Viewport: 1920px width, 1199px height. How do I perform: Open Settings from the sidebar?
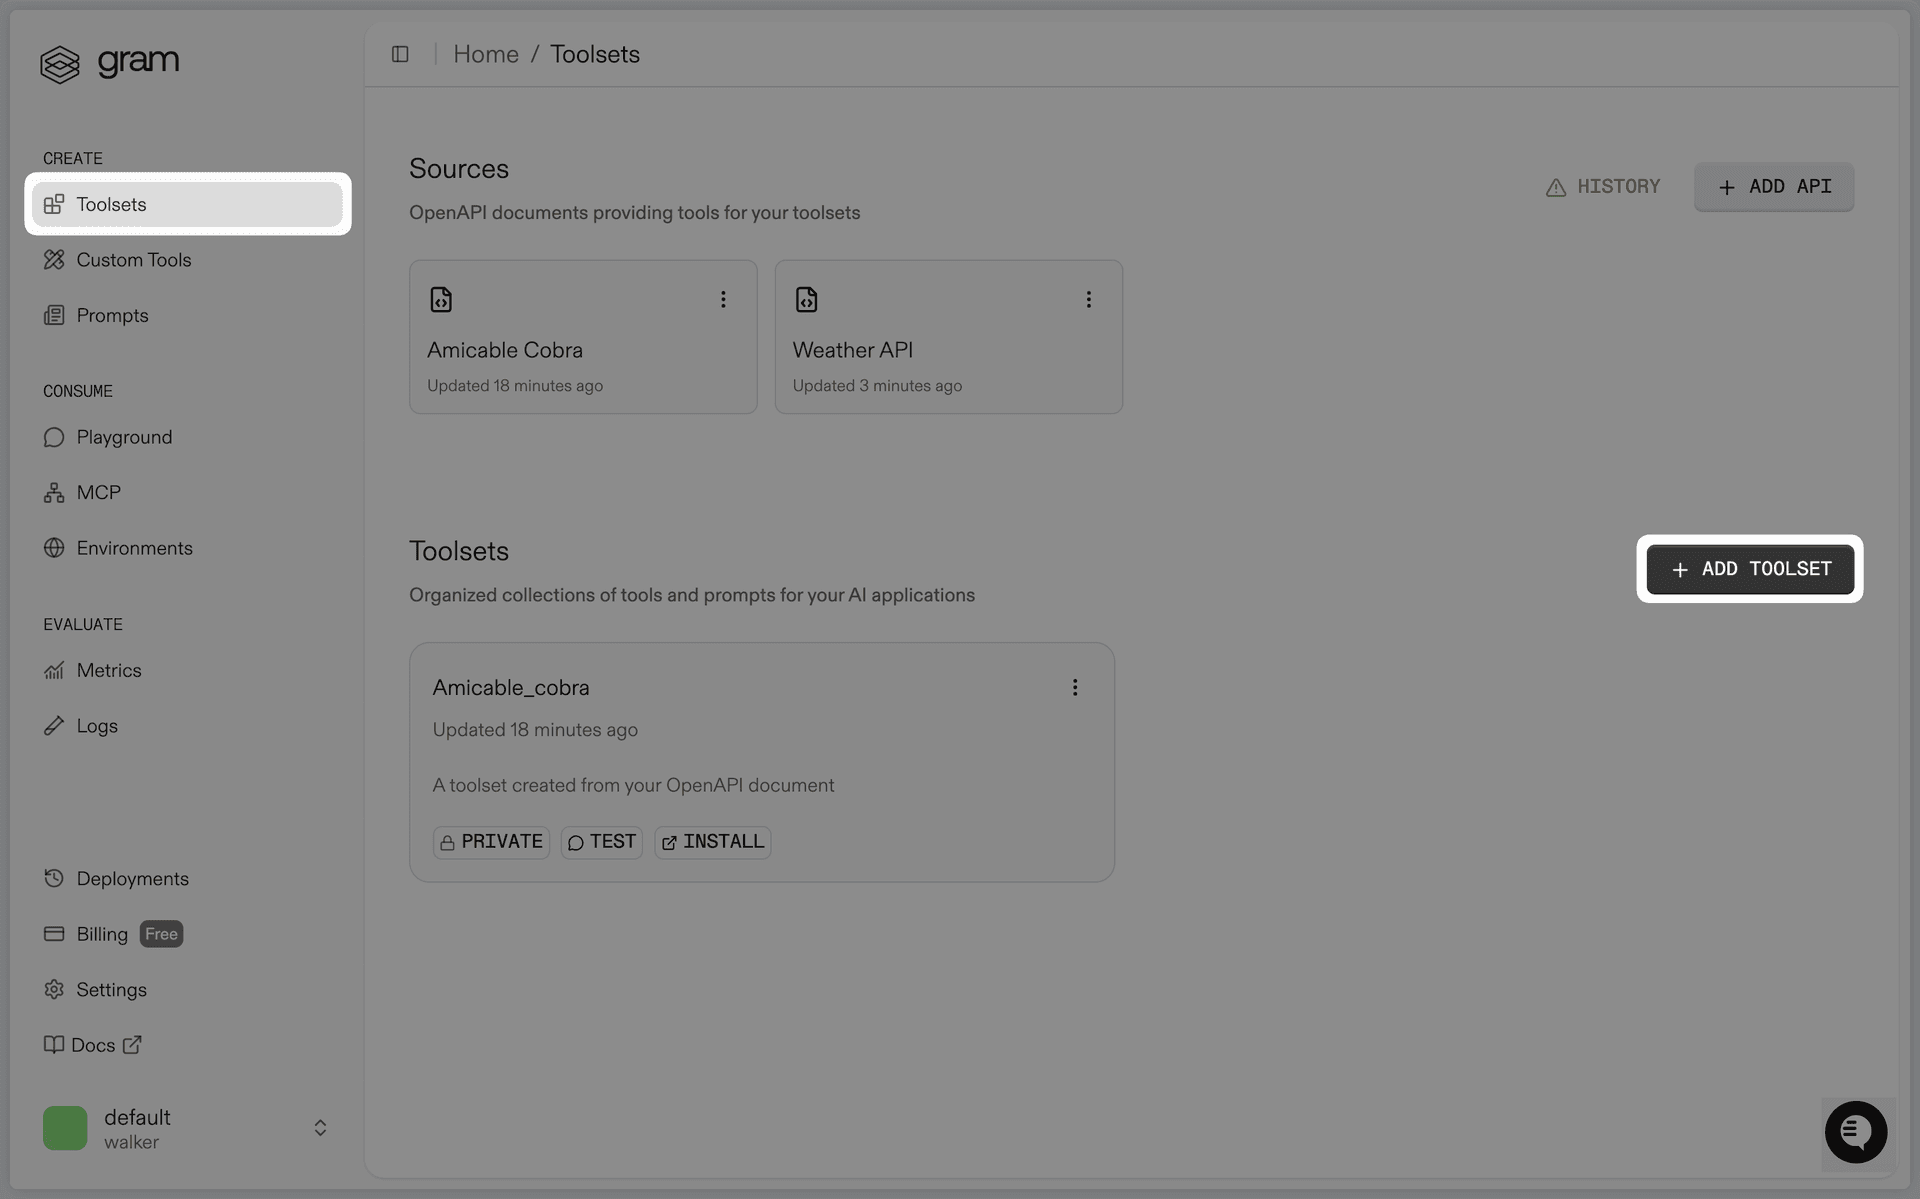coord(111,989)
